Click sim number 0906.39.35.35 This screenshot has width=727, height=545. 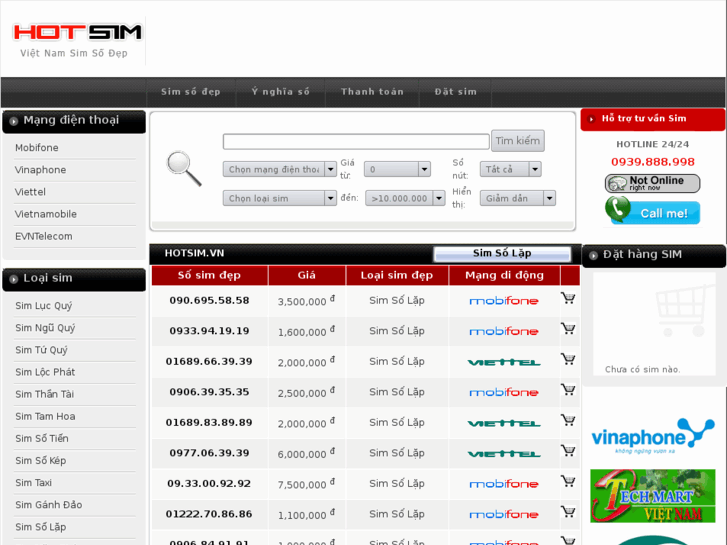click(x=210, y=392)
